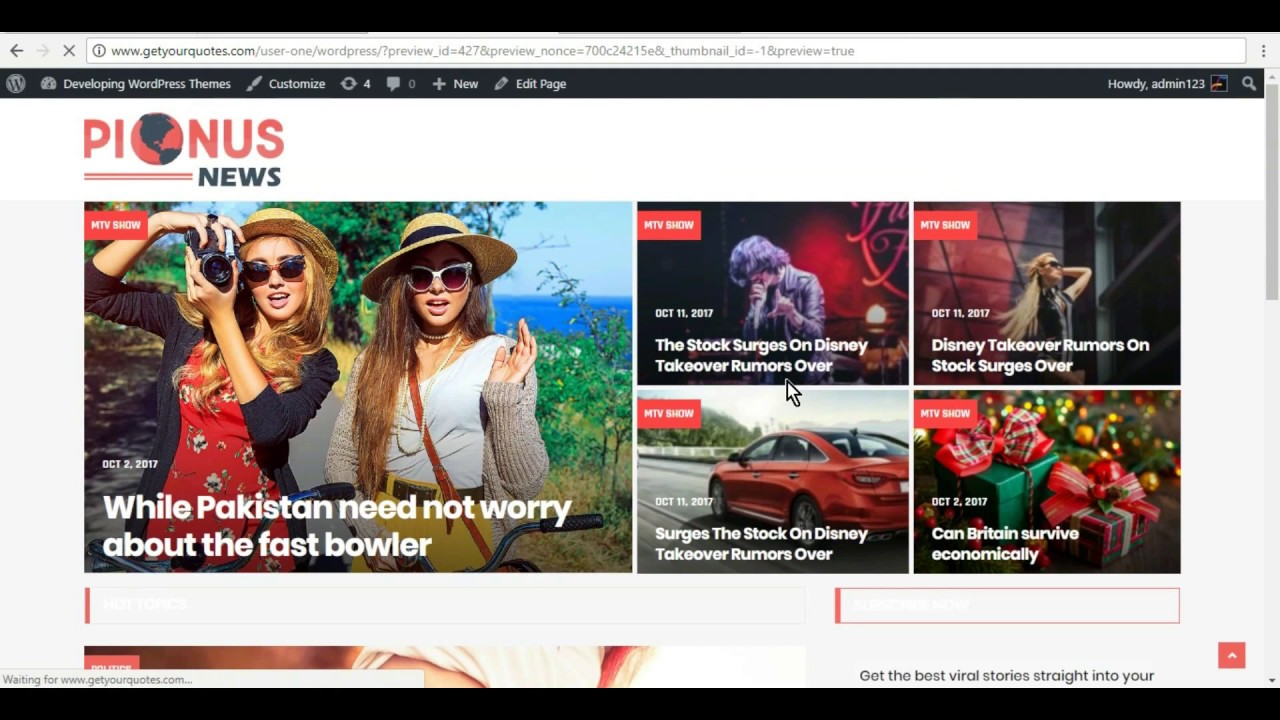Click the comments count 0 in admin bar
This screenshot has height=720, width=1280.
click(412, 84)
